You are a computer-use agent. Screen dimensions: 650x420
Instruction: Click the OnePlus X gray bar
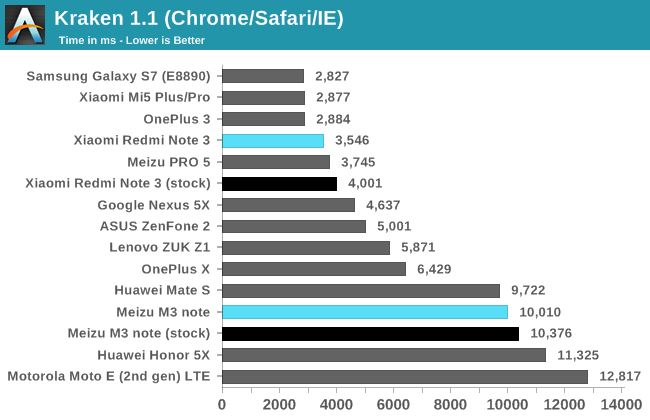[314, 269]
